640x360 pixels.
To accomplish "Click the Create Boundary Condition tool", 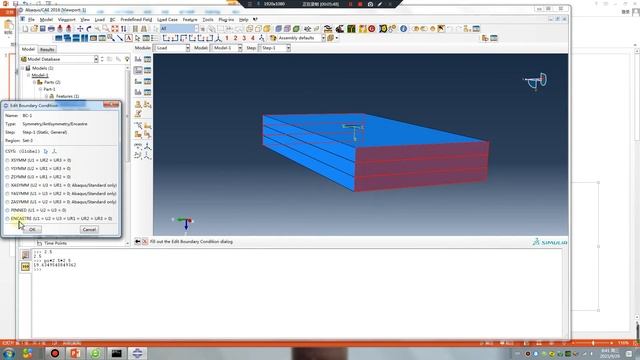I will 138,71.
